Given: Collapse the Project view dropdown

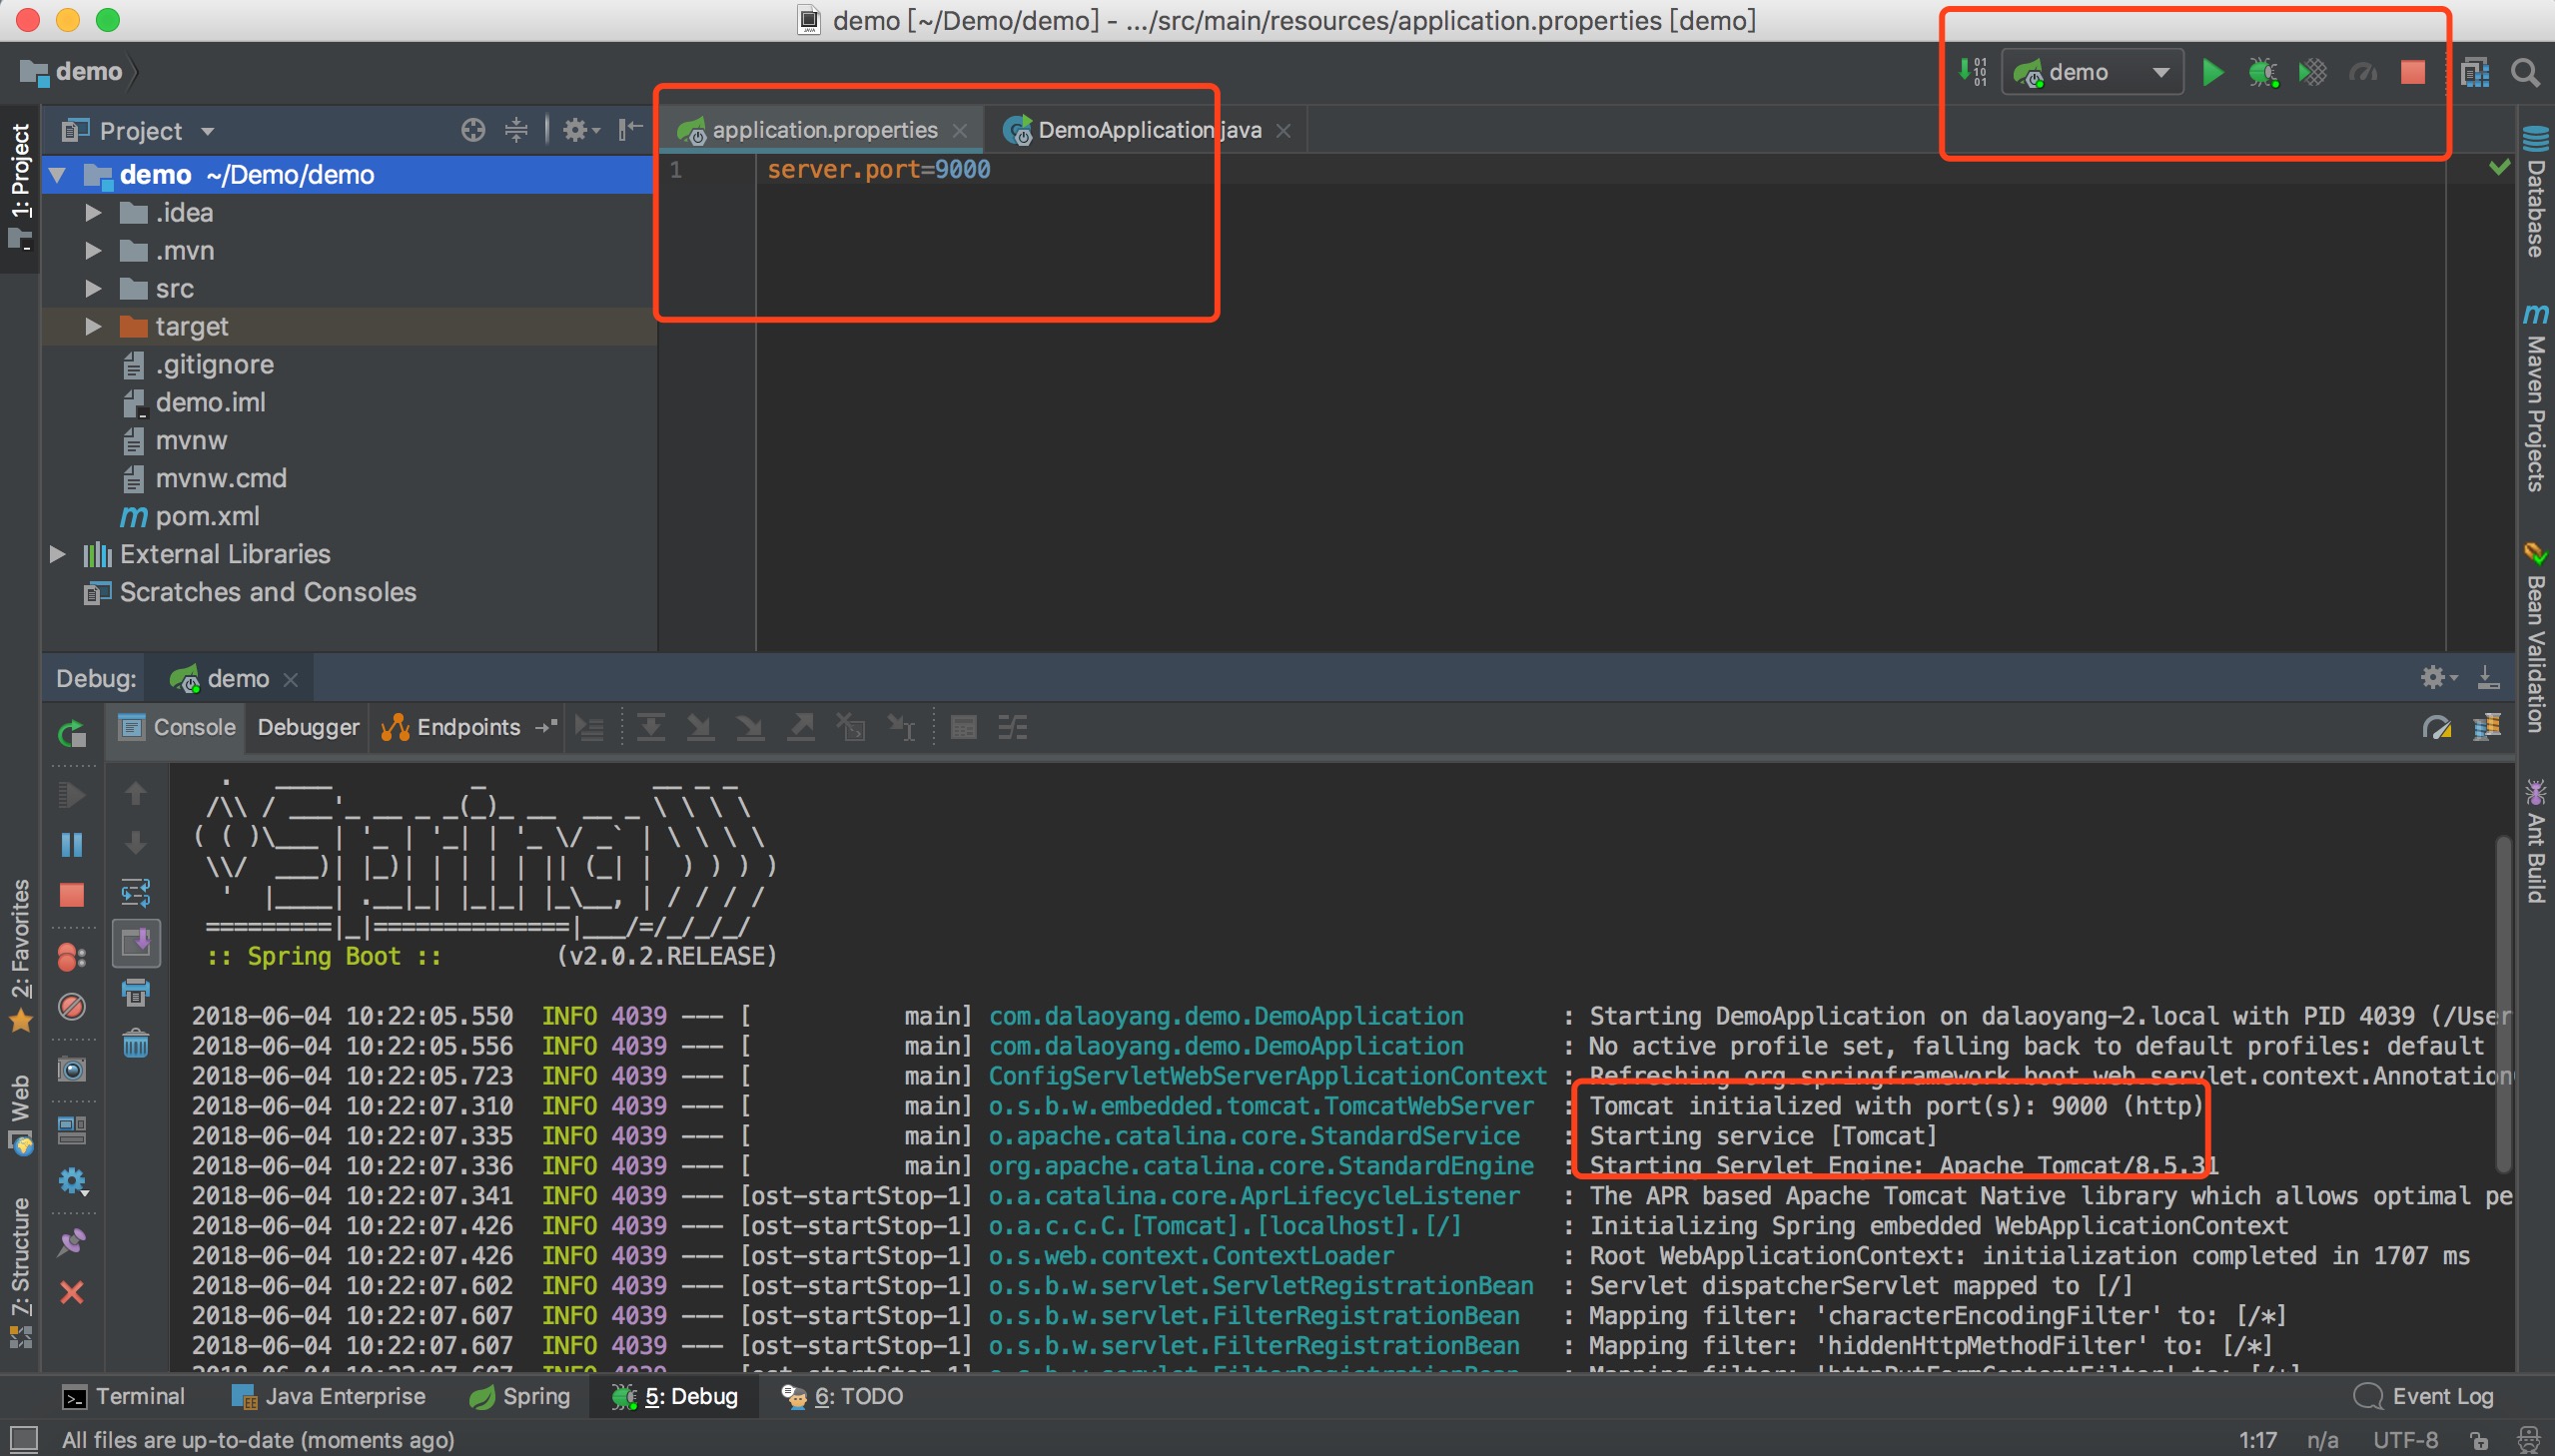Looking at the screenshot, I should coord(206,130).
